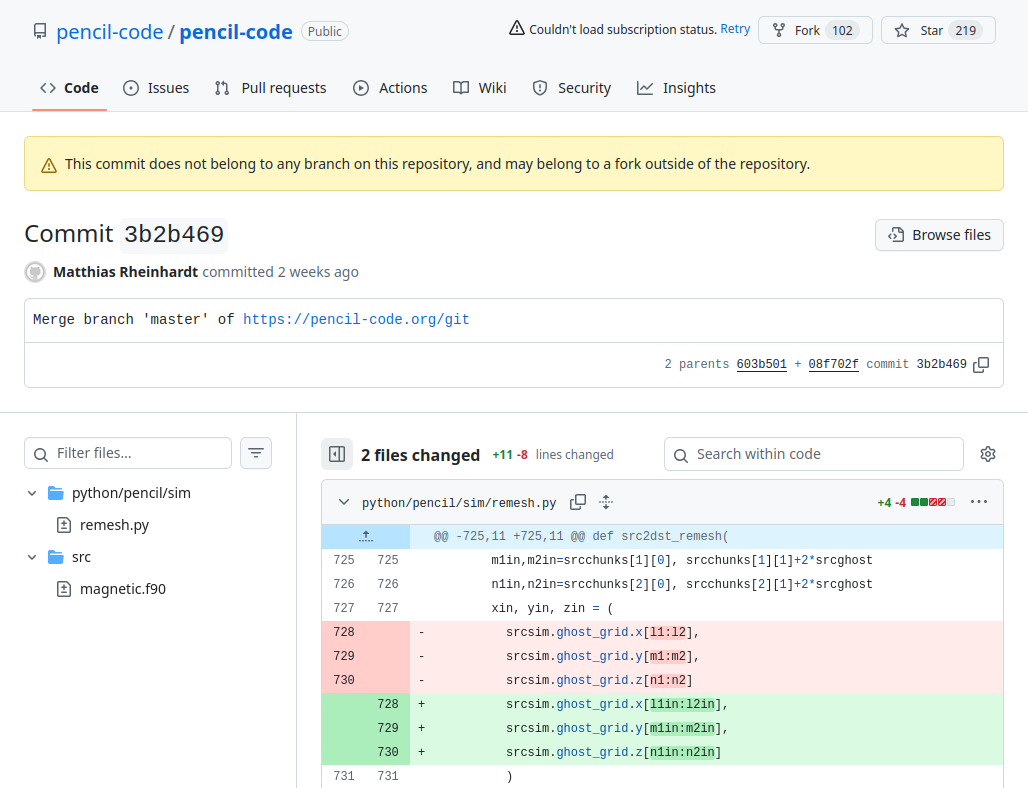Expand all diff lines in remesh.py
The height and width of the screenshot is (788, 1028).
(x=606, y=502)
